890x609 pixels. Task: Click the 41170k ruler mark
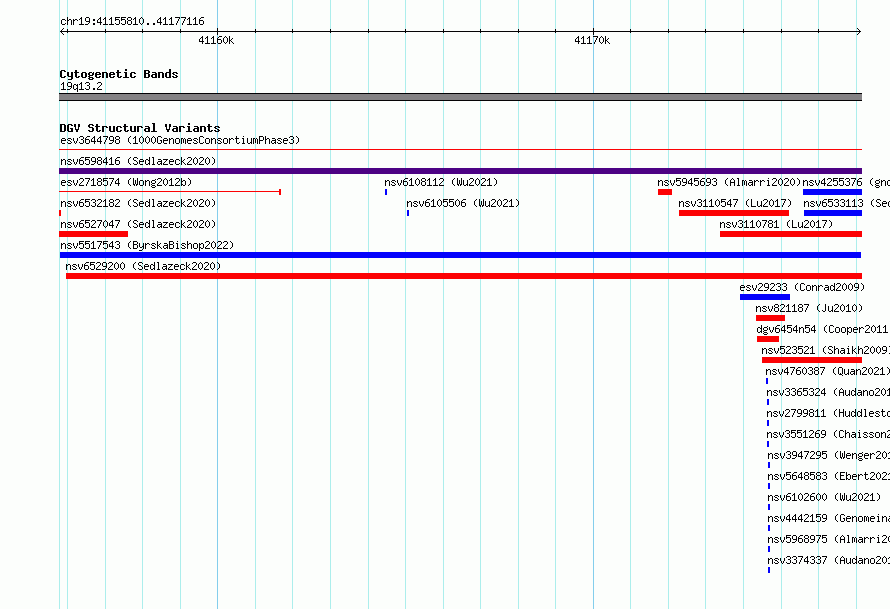pos(592,40)
